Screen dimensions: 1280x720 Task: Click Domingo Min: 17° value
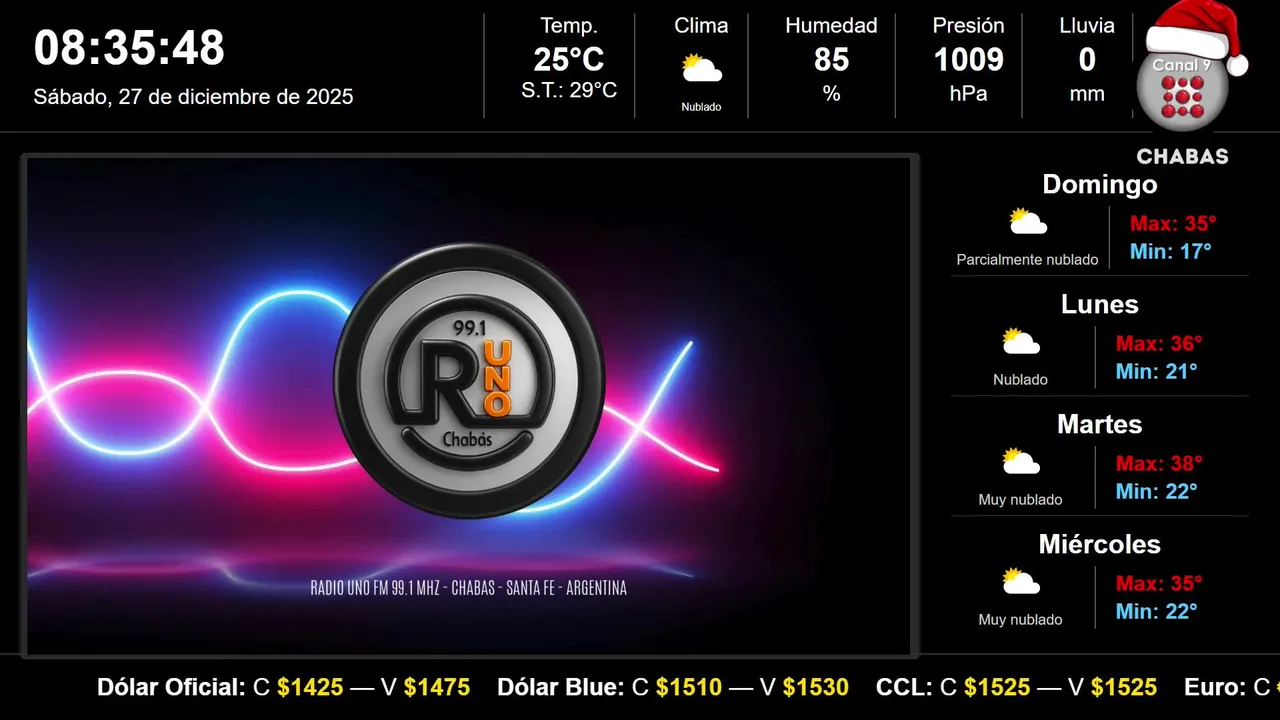coord(1170,251)
